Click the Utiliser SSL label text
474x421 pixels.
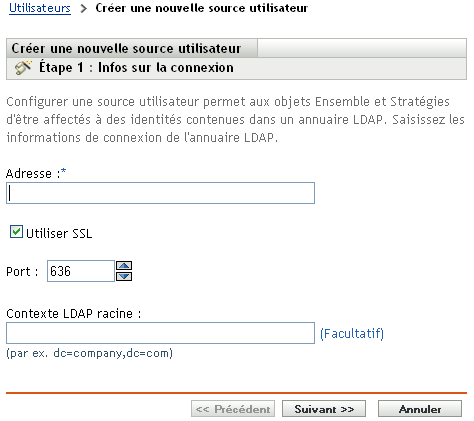pos(59,233)
